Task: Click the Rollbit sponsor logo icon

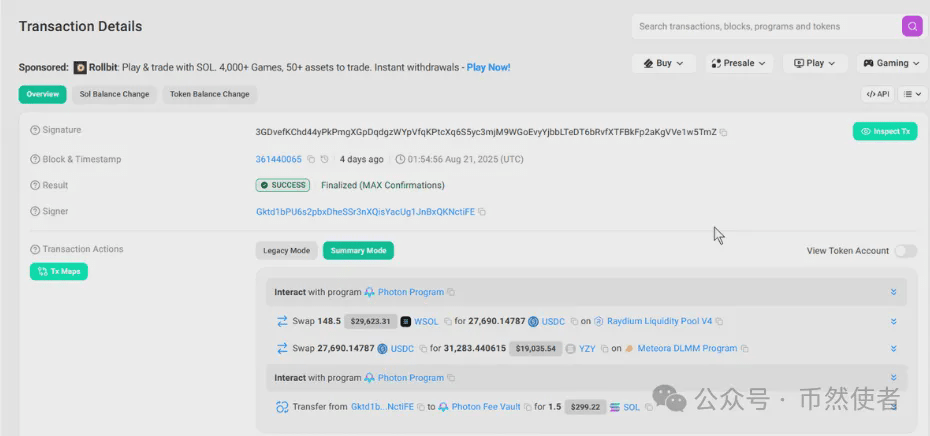Action: [x=81, y=68]
